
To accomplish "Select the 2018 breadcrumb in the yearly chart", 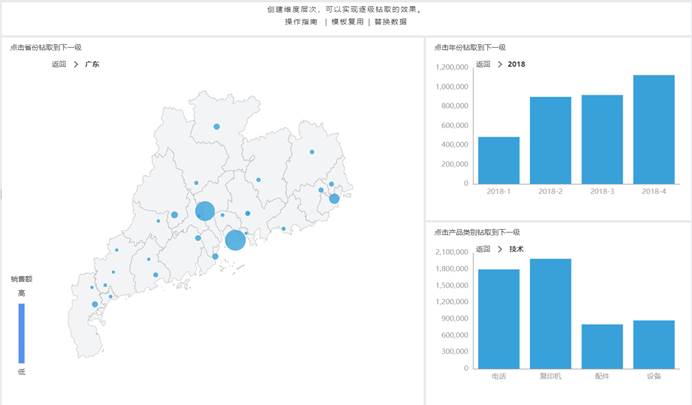I will (516, 64).
